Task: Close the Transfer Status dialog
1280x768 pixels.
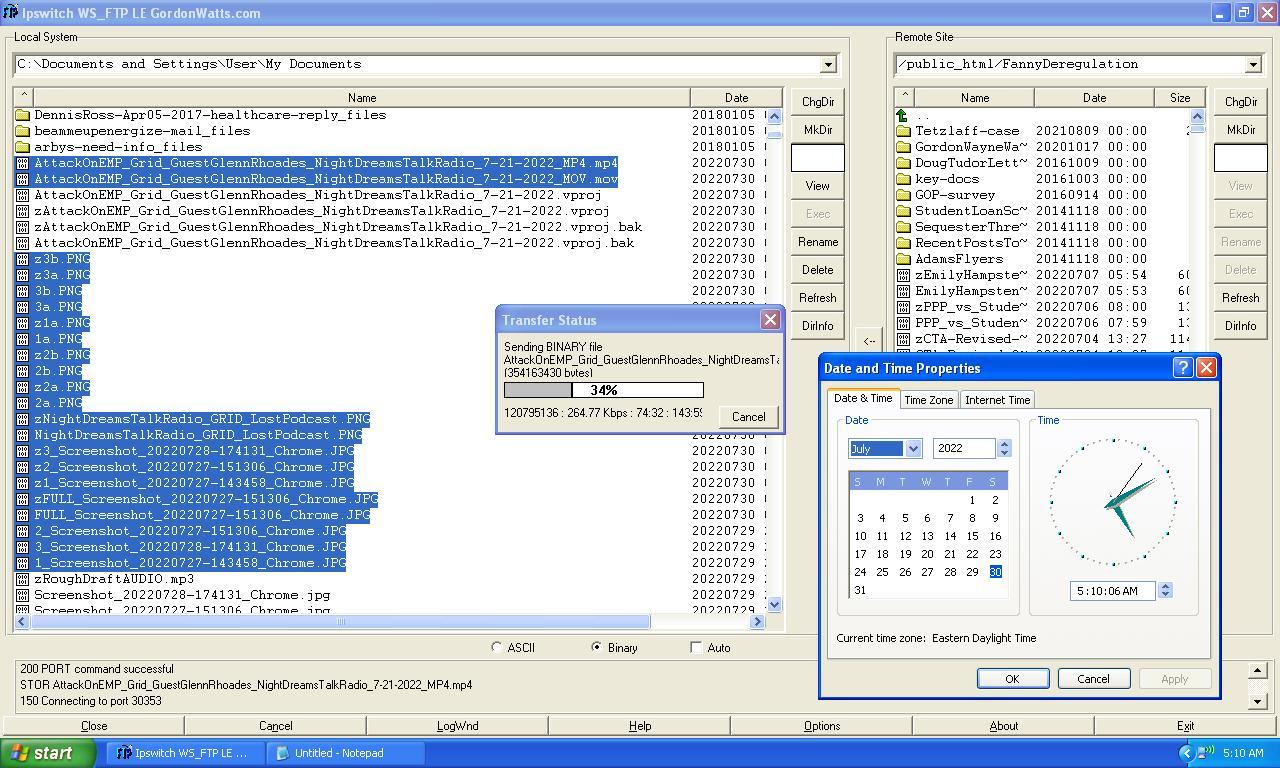Action: (770, 320)
